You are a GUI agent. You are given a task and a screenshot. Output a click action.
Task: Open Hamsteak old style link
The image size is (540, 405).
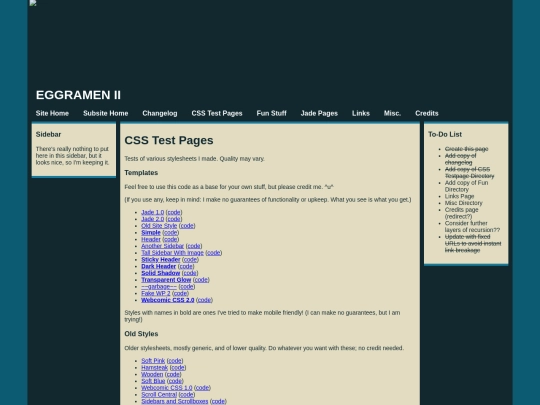tap(154, 367)
